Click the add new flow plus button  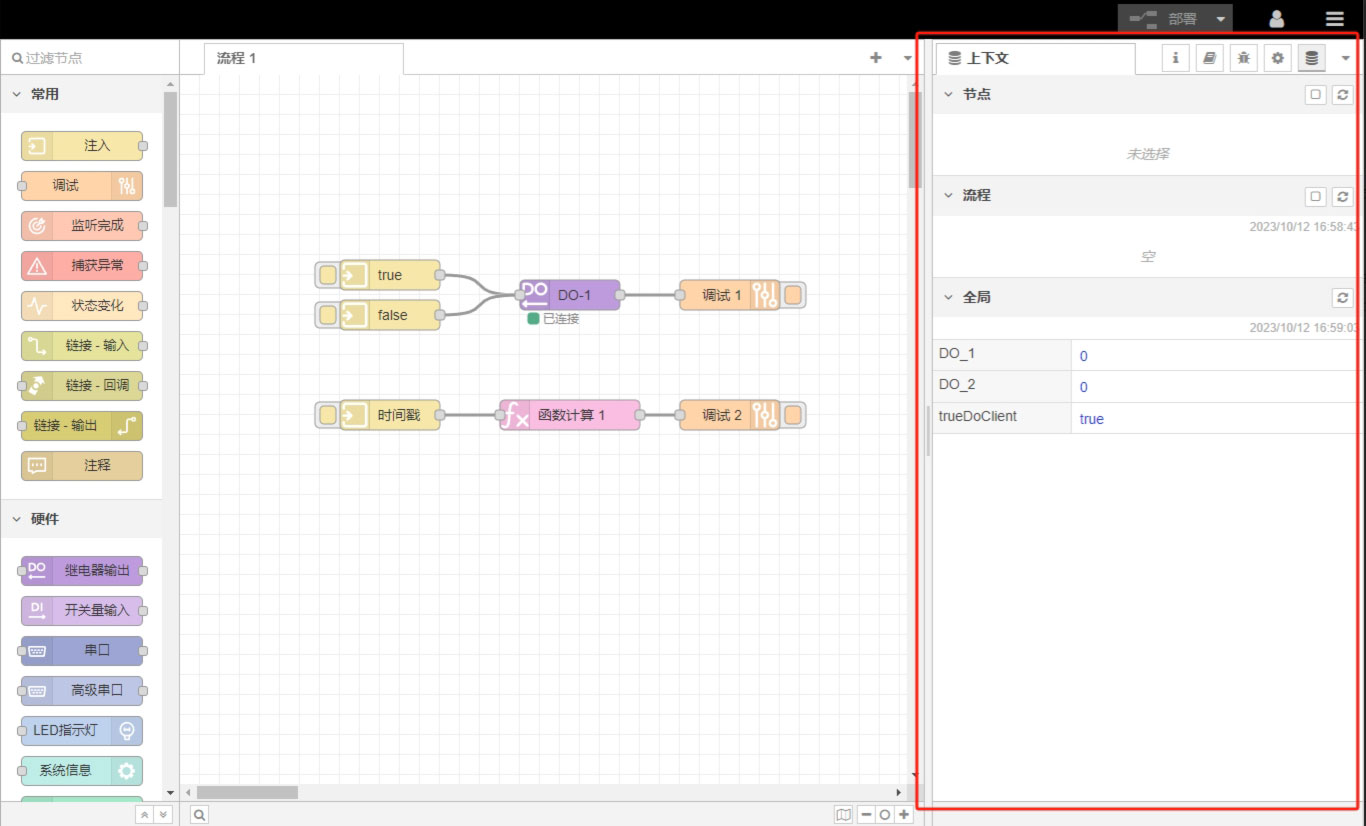pyautogui.click(x=876, y=58)
